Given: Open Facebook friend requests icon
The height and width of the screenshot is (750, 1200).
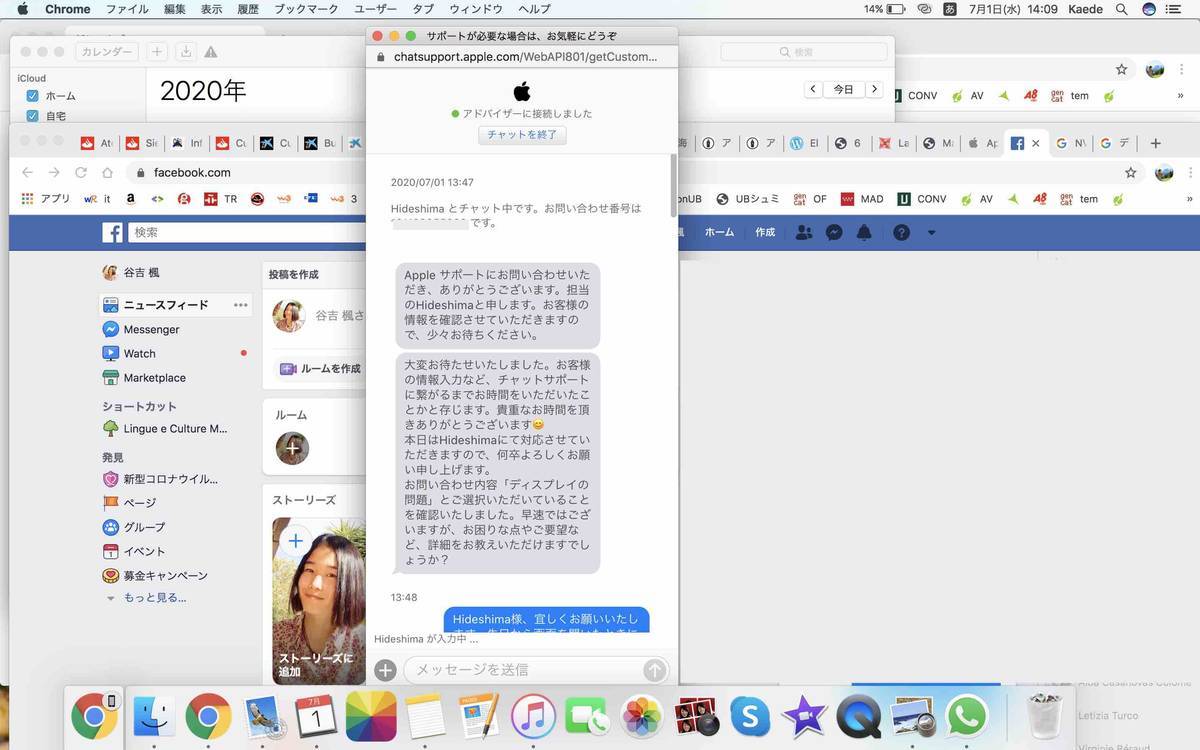Looking at the screenshot, I should [x=804, y=232].
